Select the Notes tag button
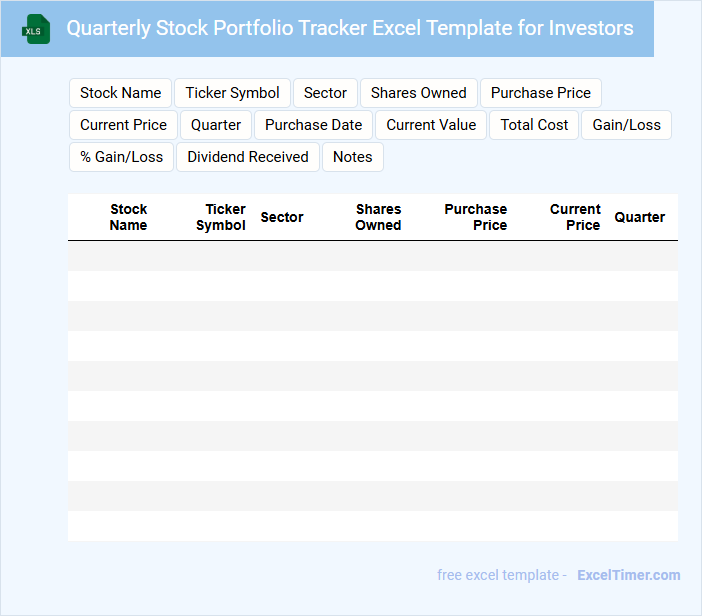702x616 pixels. [352, 157]
